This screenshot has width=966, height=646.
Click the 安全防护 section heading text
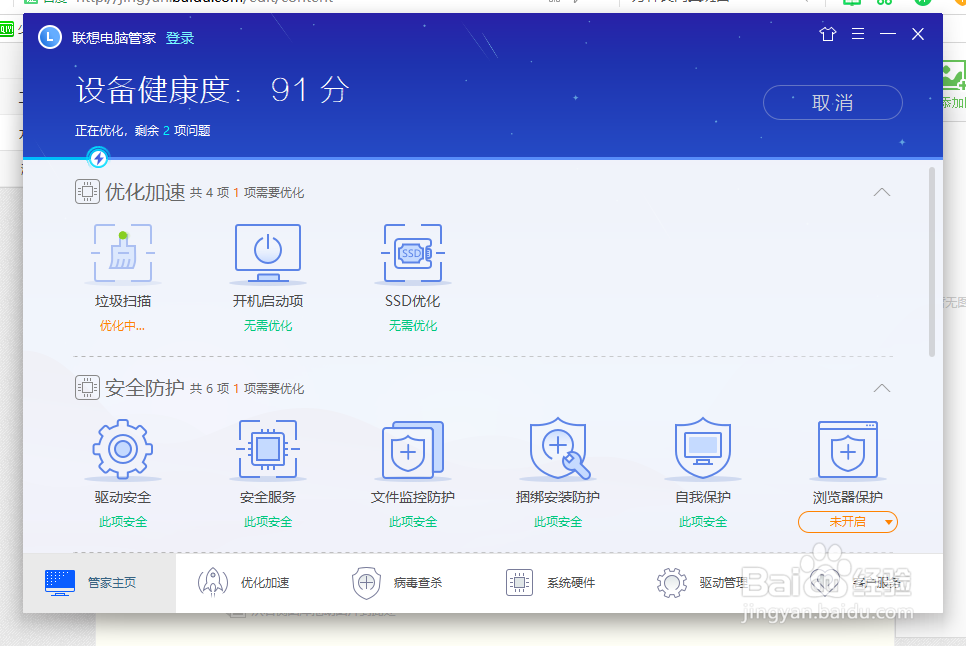tap(145, 388)
